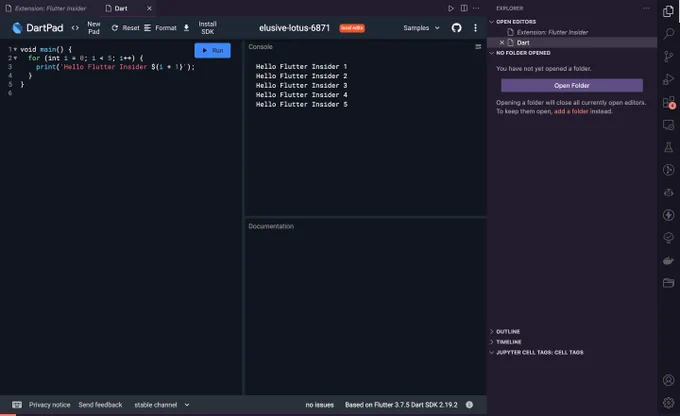Image resolution: width=680 pixels, height=416 pixels.
Task: Open the DartPad vertical dots menu
Action: click(x=475, y=28)
